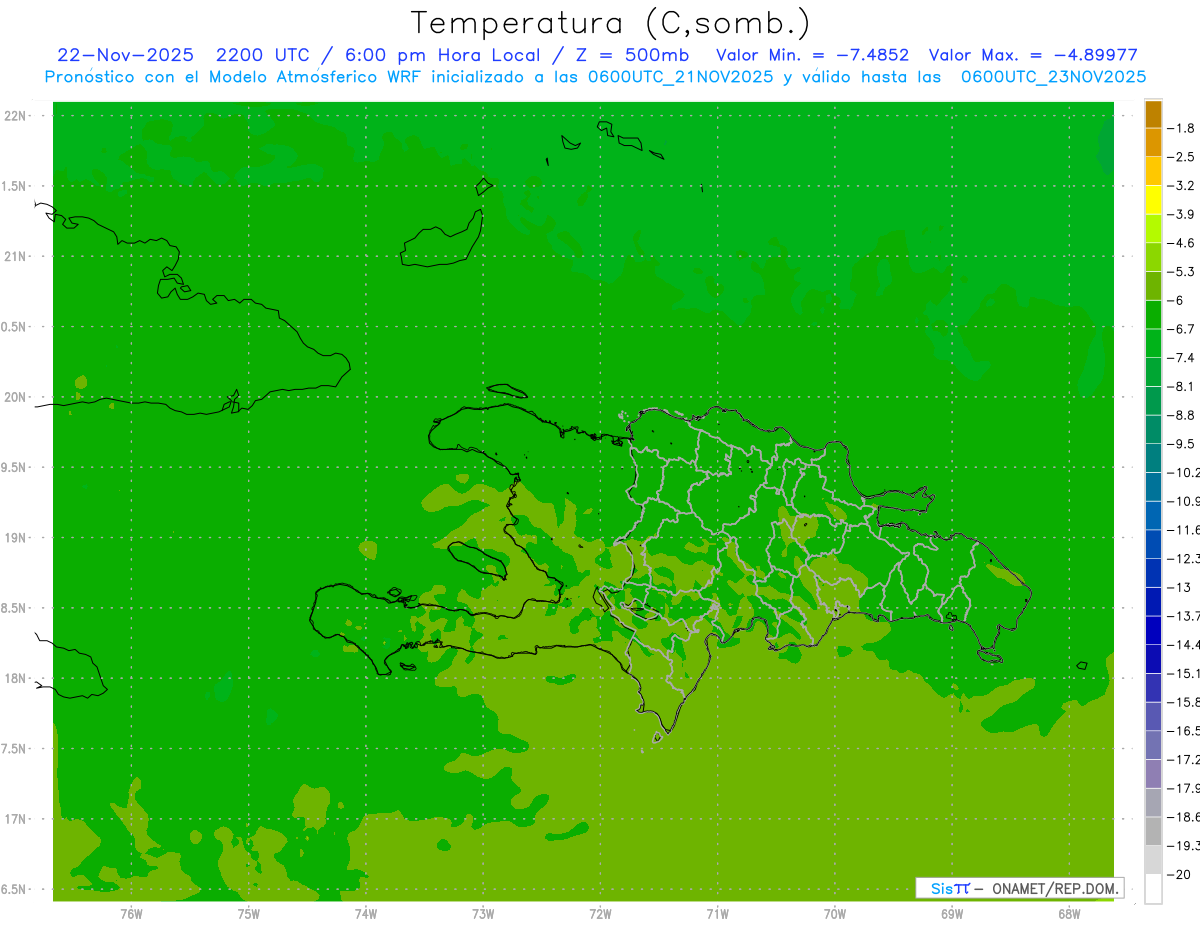Click the "21N" latitude label

tap(15, 256)
